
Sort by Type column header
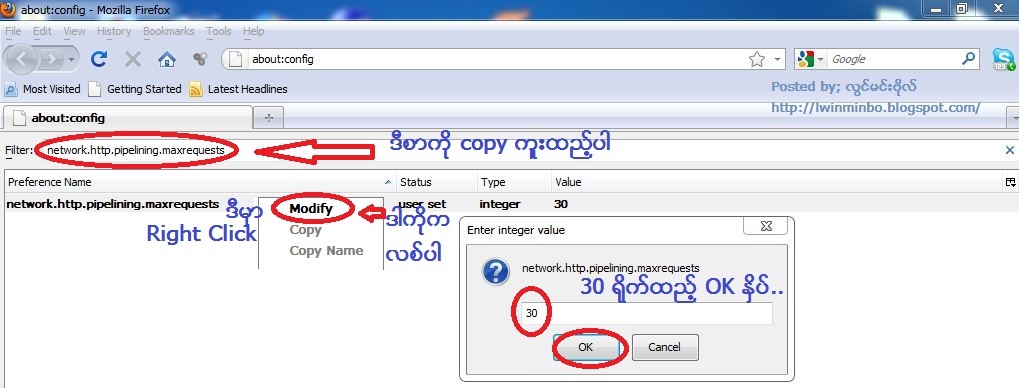(x=513, y=182)
